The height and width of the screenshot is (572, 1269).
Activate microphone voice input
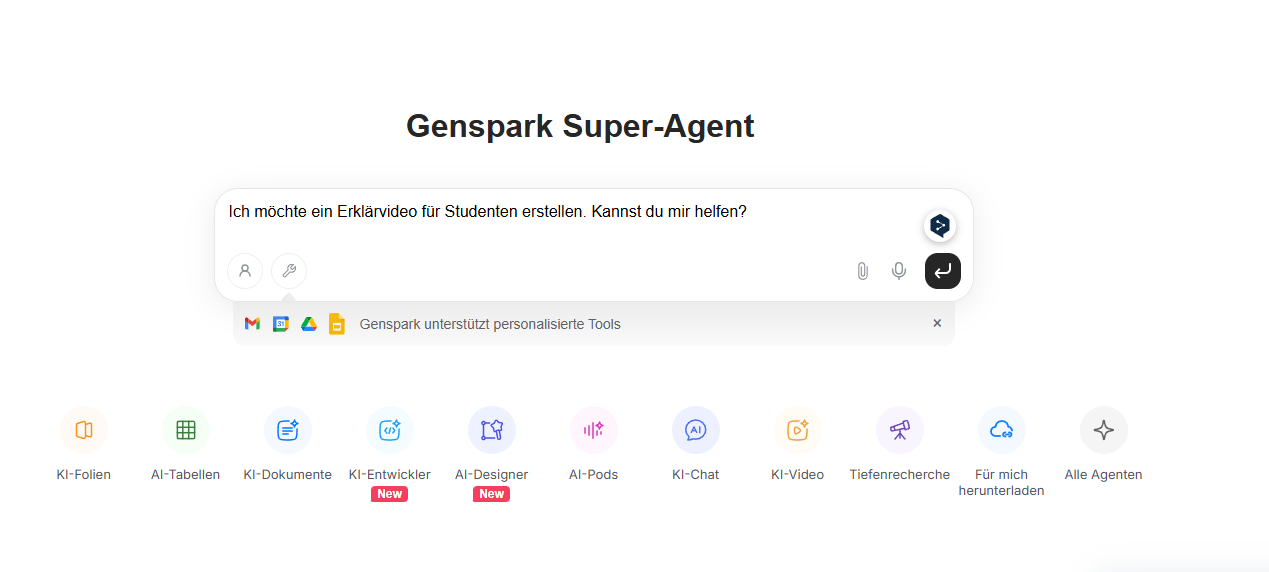tap(899, 271)
